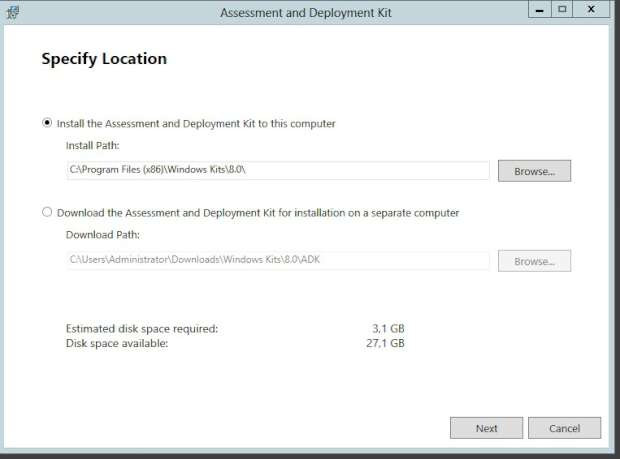The height and width of the screenshot is (459, 620).
Task: Maximize the Assessment and Deployment Kit window
Action: point(562,10)
